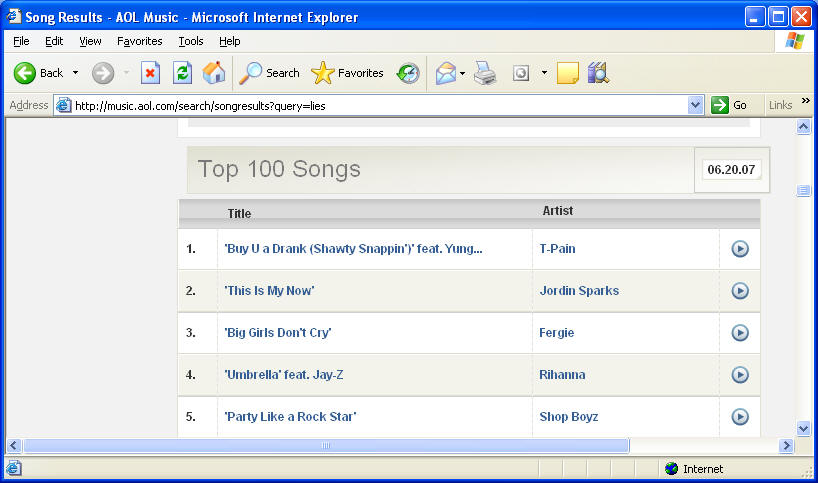
Task: Open 'Buy U a Drank' song link
Action: coord(353,249)
